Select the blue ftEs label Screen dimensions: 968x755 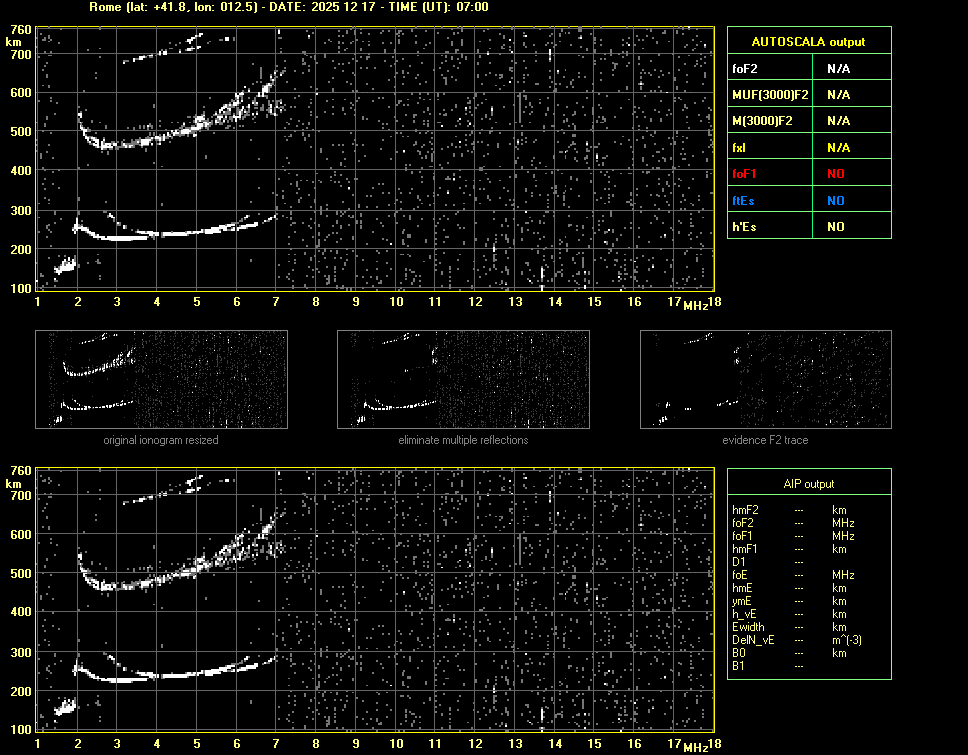[745, 200]
